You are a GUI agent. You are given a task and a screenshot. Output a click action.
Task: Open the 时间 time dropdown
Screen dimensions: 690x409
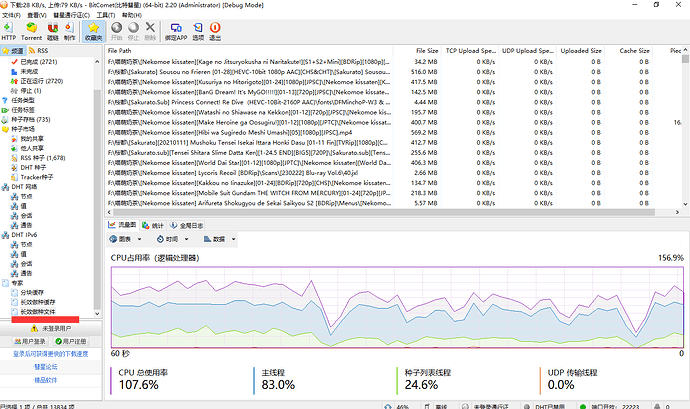(172, 239)
